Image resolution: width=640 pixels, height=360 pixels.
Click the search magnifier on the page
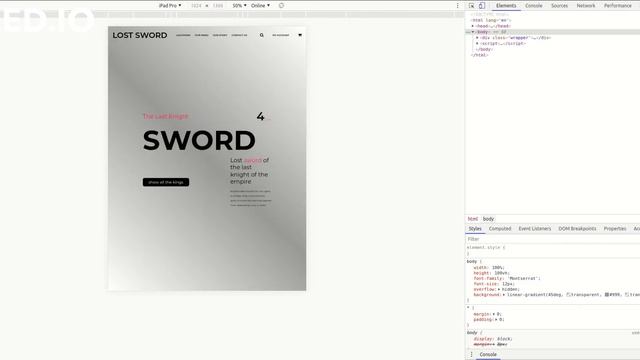pyautogui.click(x=262, y=35)
